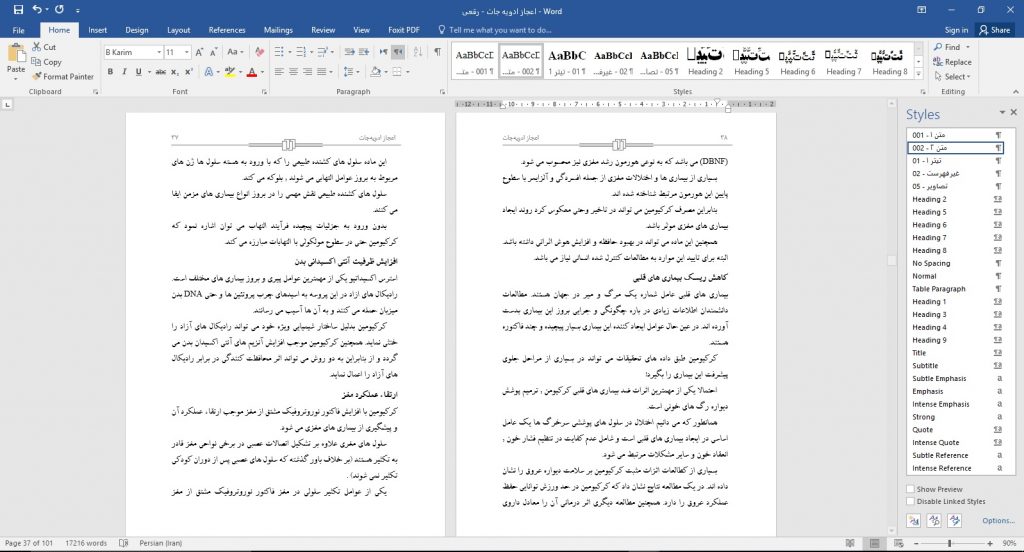Open Styles pane options dropdown arrow
The width and height of the screenshot is (1024, 552).
(x=1002, y=113)
